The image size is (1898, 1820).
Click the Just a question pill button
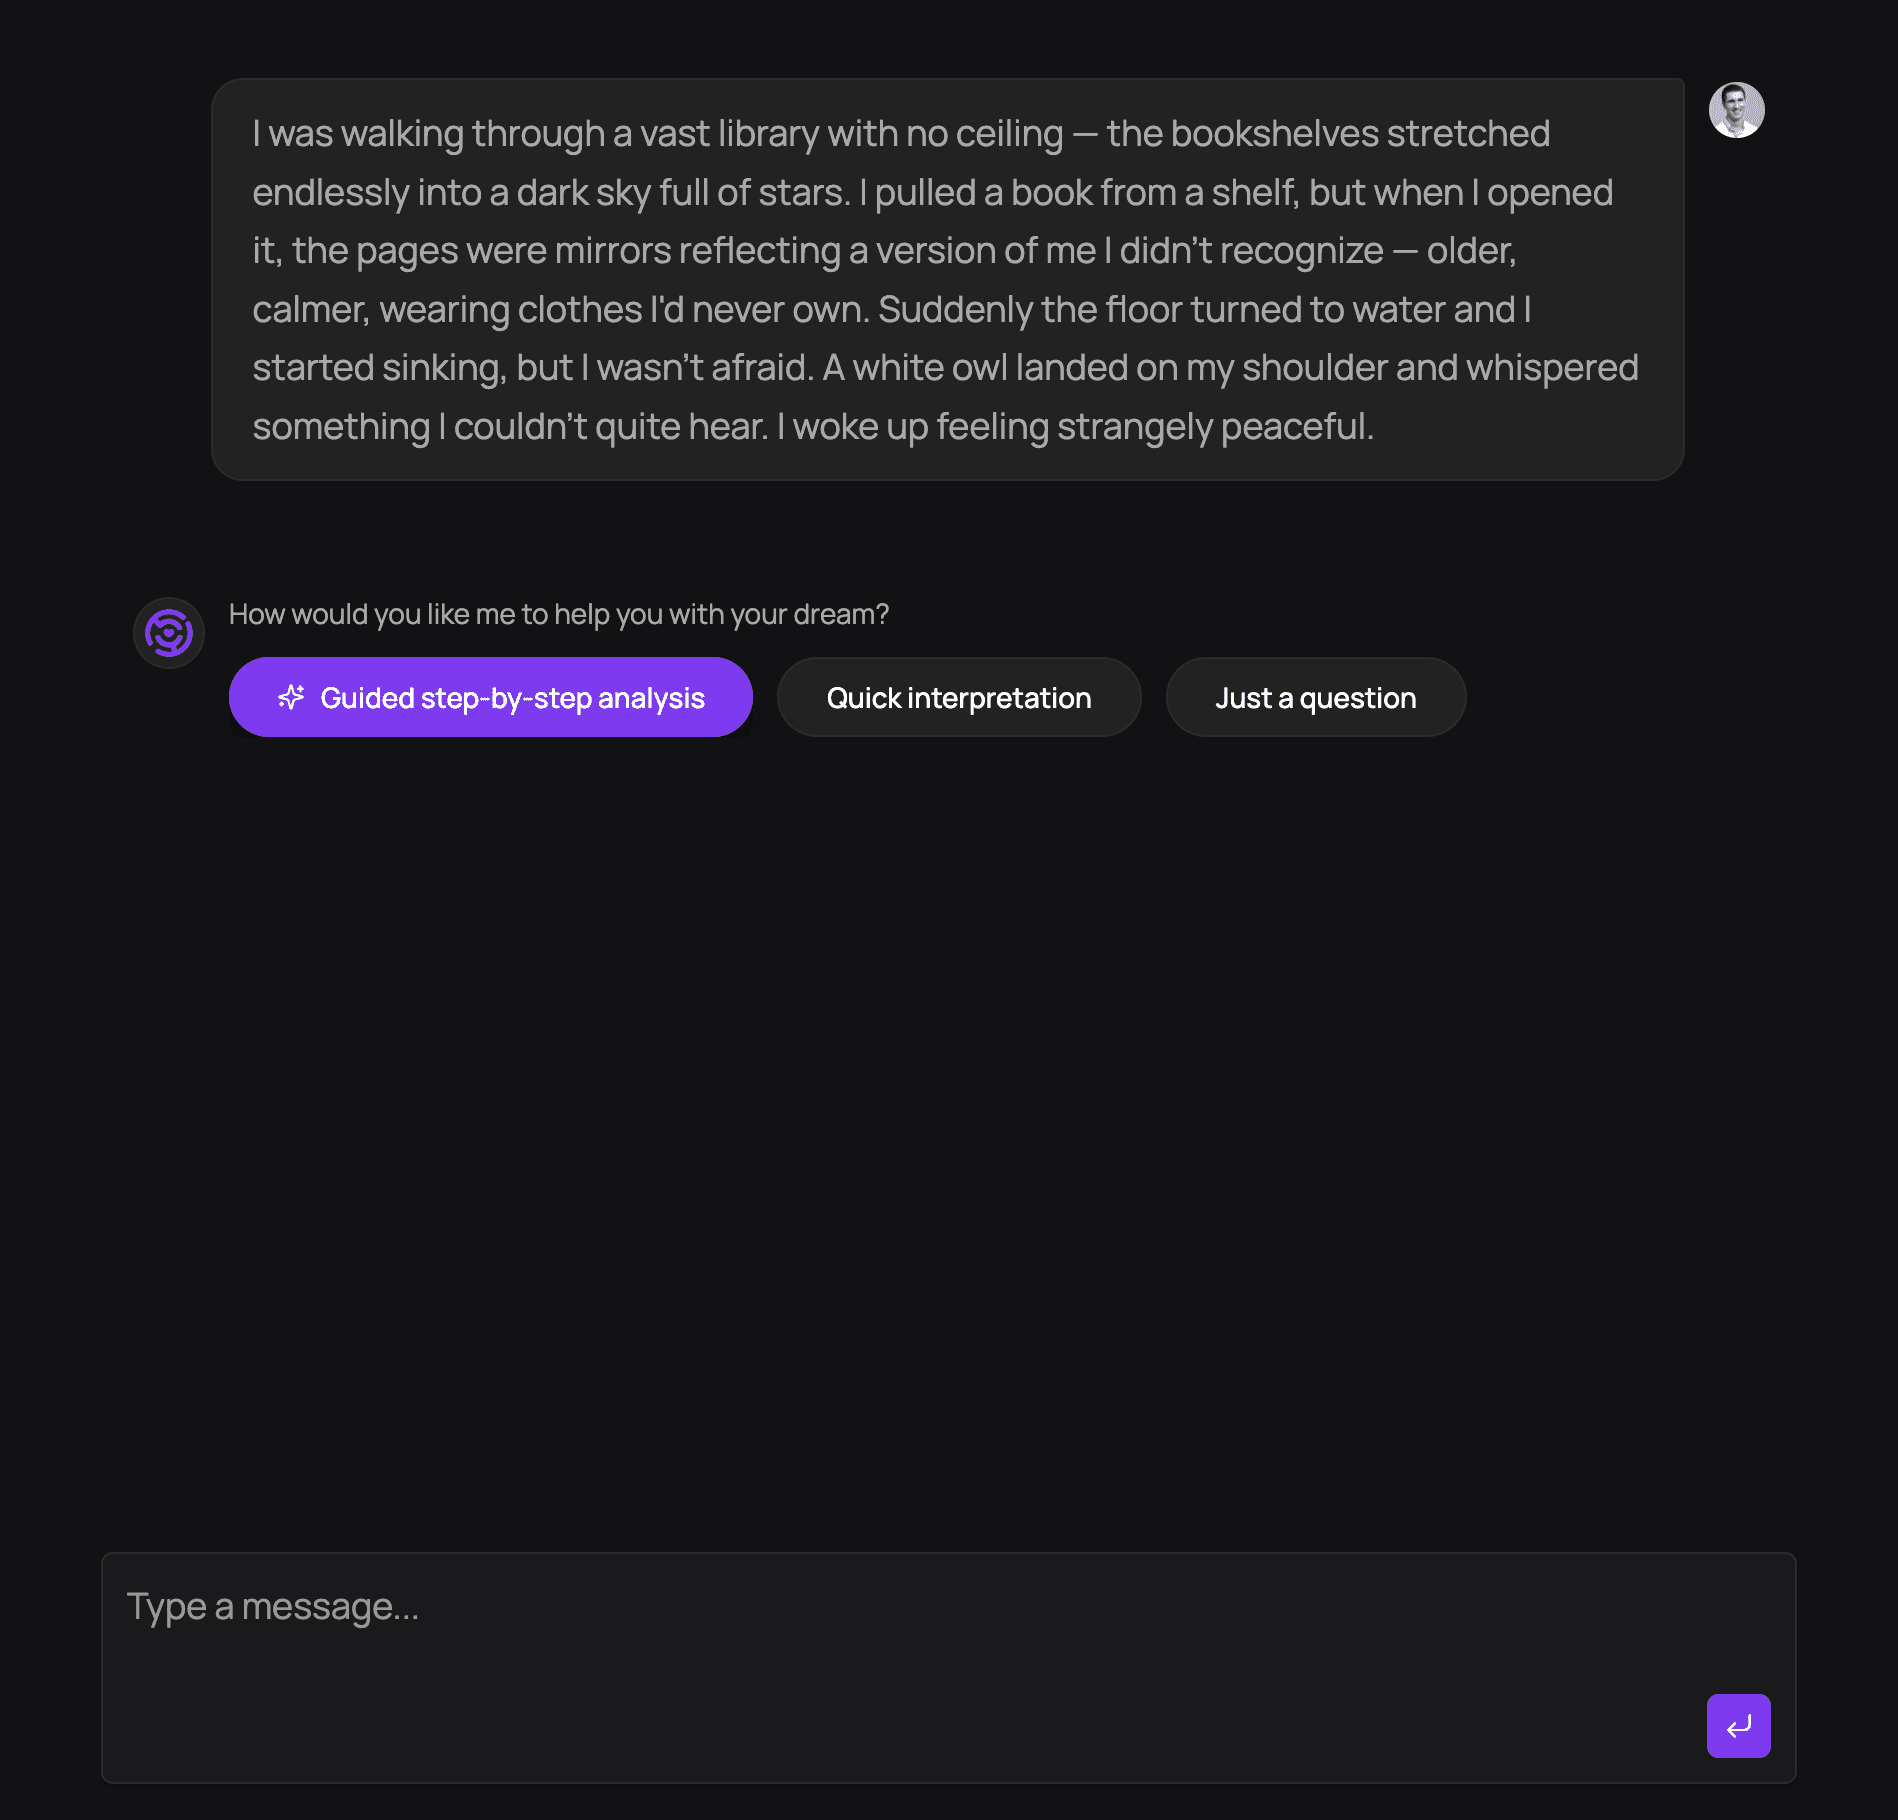1315,697
